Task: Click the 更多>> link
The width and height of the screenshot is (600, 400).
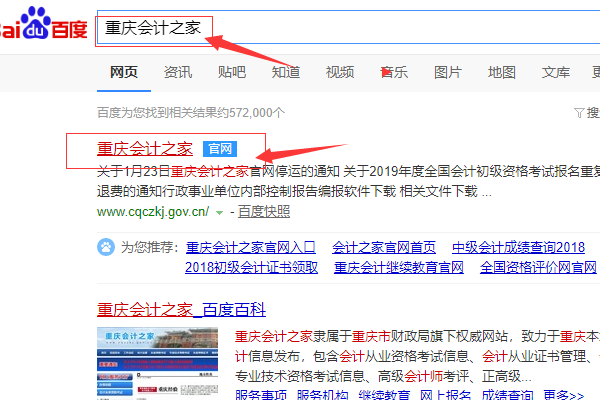Action: point(564,395)
